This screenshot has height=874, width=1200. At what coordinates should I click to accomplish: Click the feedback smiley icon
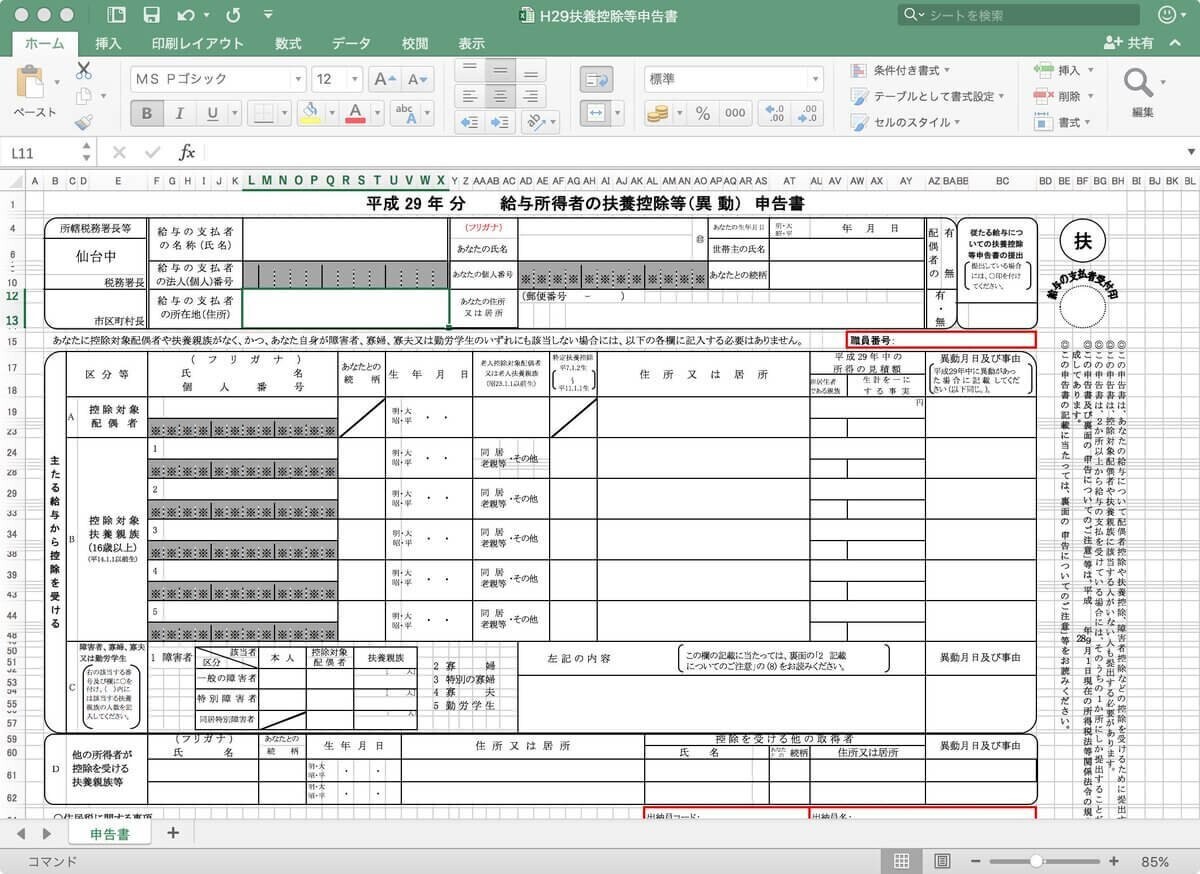(1166, 15)
